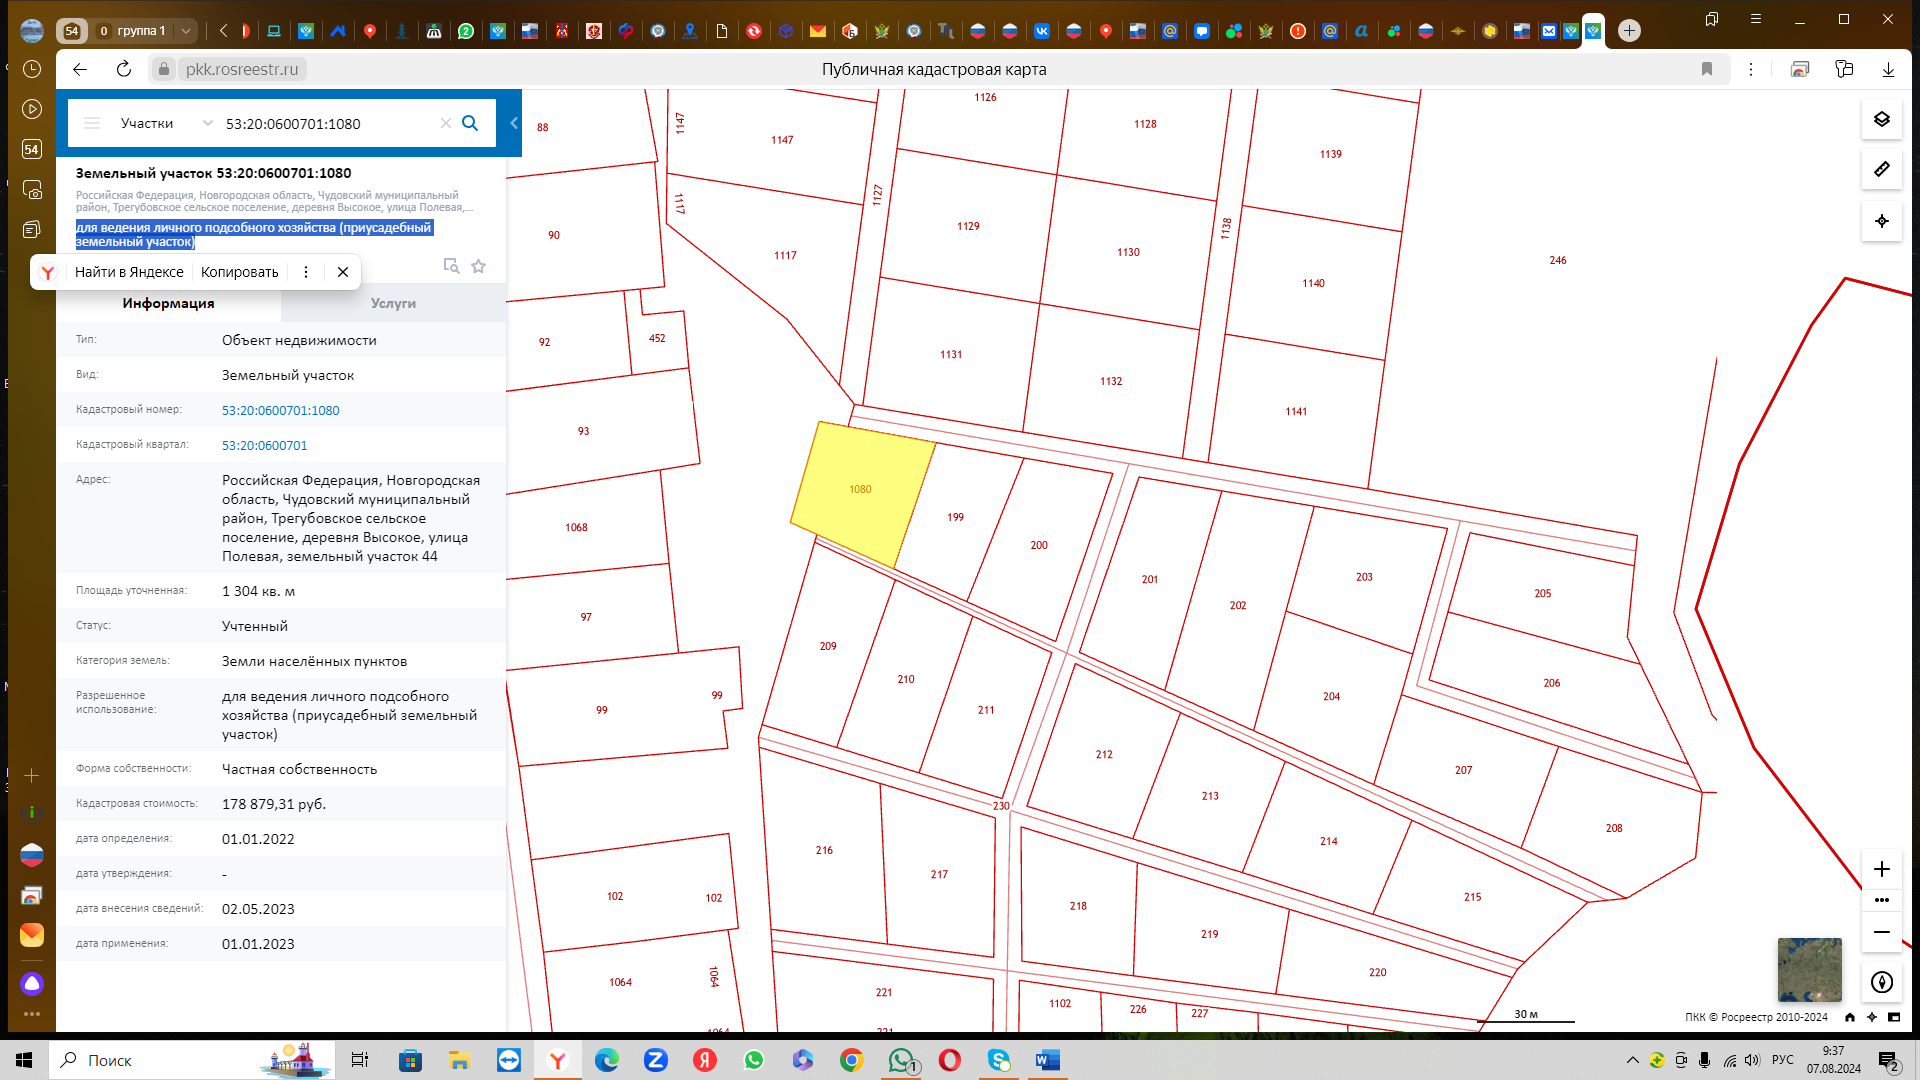Reset map orientation with compass icon
1920x1080 pixels.
(x=1881, y=982)
